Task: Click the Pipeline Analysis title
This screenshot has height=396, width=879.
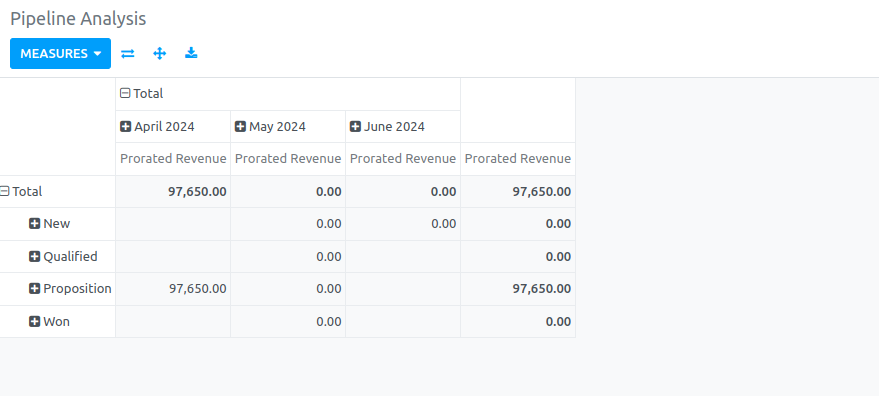Action: [78, 19]
